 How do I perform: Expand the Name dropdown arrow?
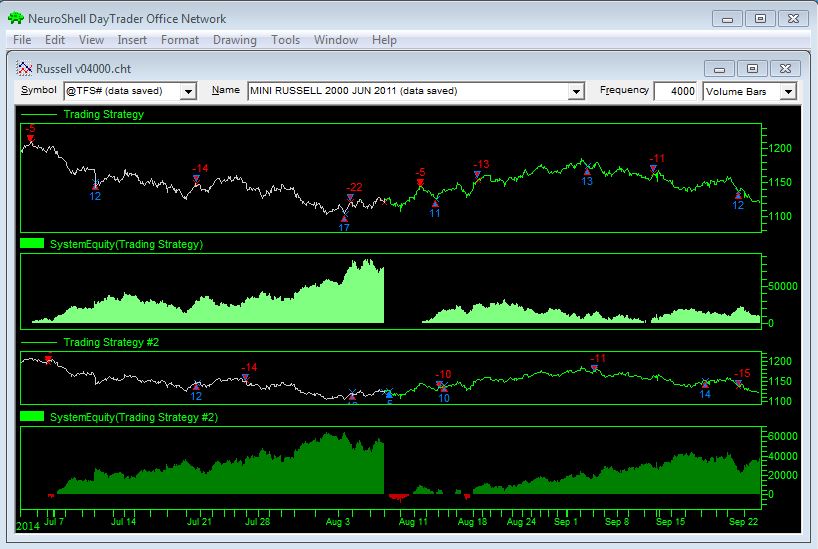tap(576, 91)
